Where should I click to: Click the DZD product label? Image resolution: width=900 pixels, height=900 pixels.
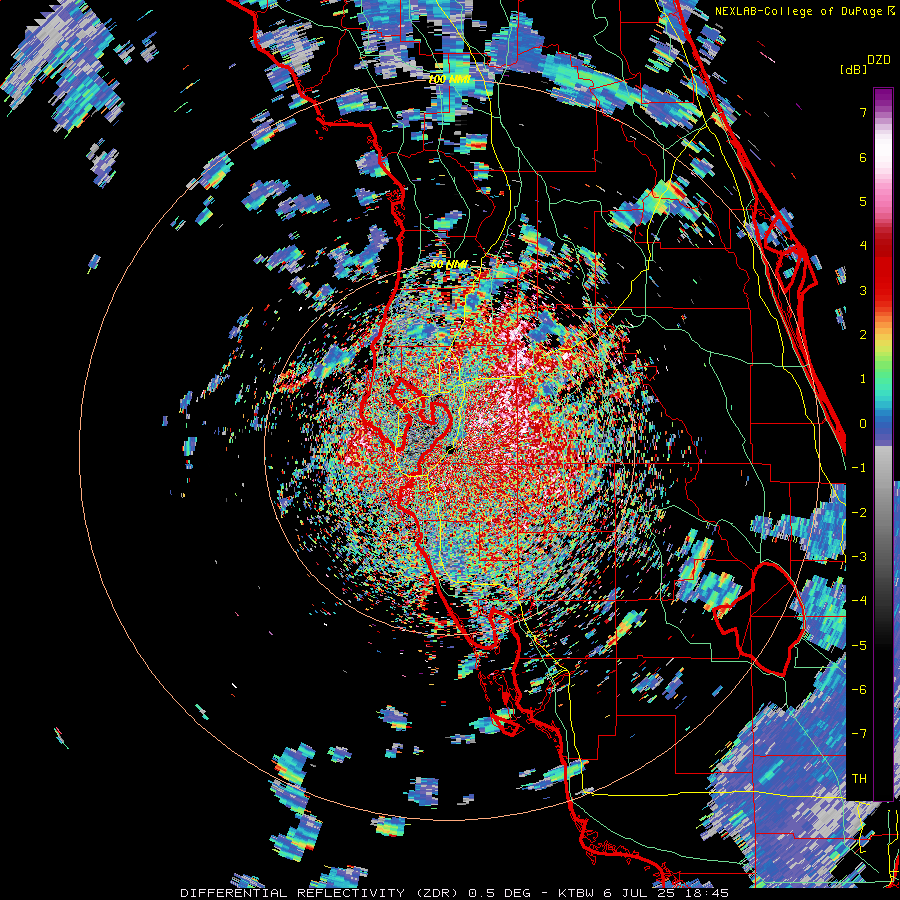(x=878, y=60)
